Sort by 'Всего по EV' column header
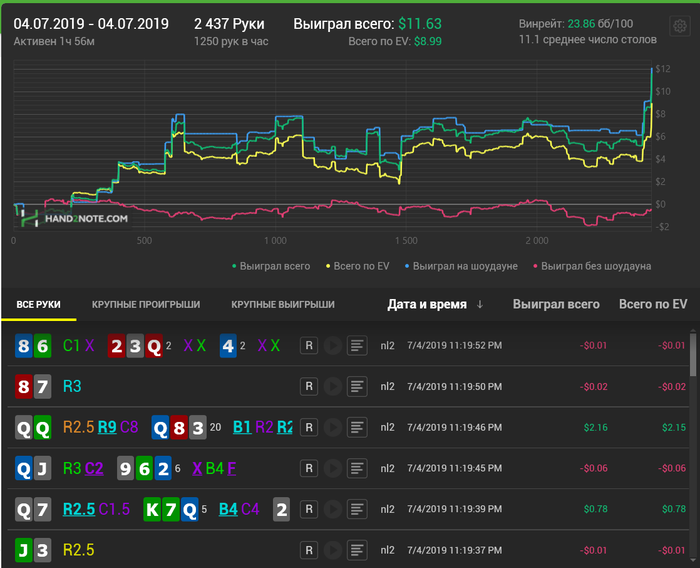 tap(652, 304)
